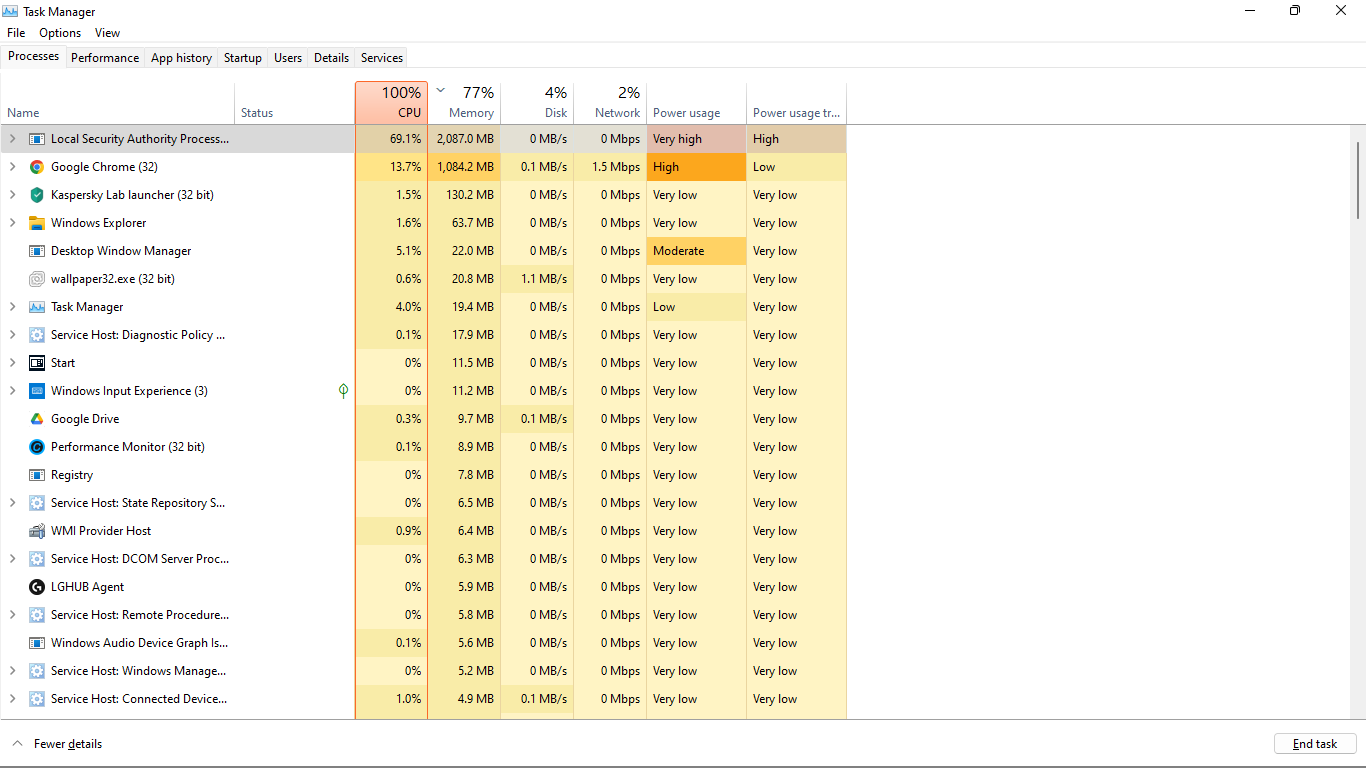
Task: Click the Windows Audio Device Graph icon
Action: tap(37, 643)
